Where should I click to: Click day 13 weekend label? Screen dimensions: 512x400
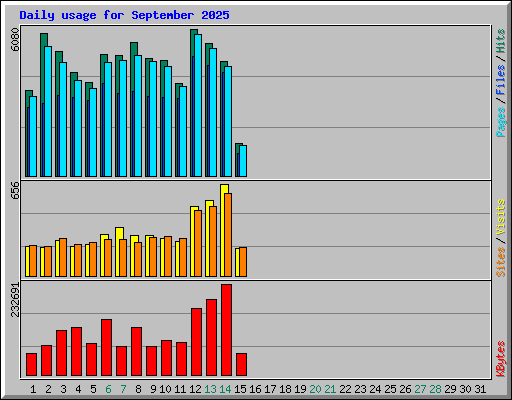click(210, 389)
